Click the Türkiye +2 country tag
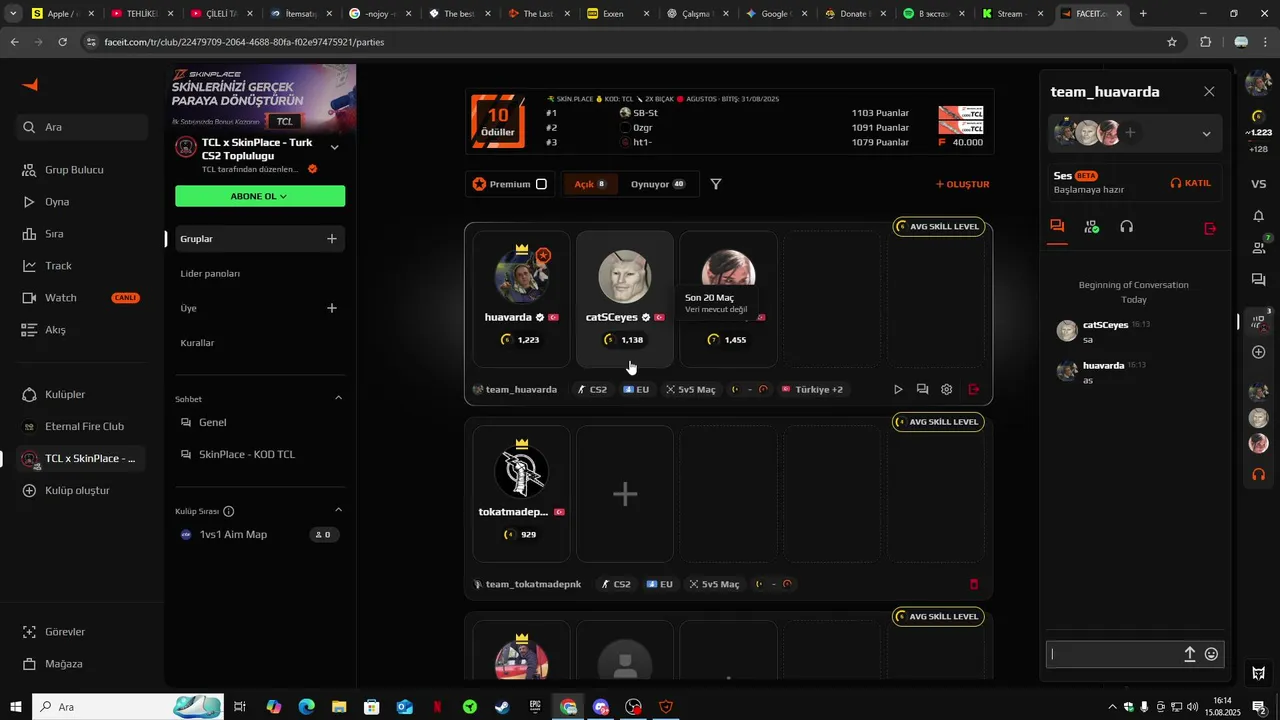This screenshot has height=720, width=1280. click(812, 389)
